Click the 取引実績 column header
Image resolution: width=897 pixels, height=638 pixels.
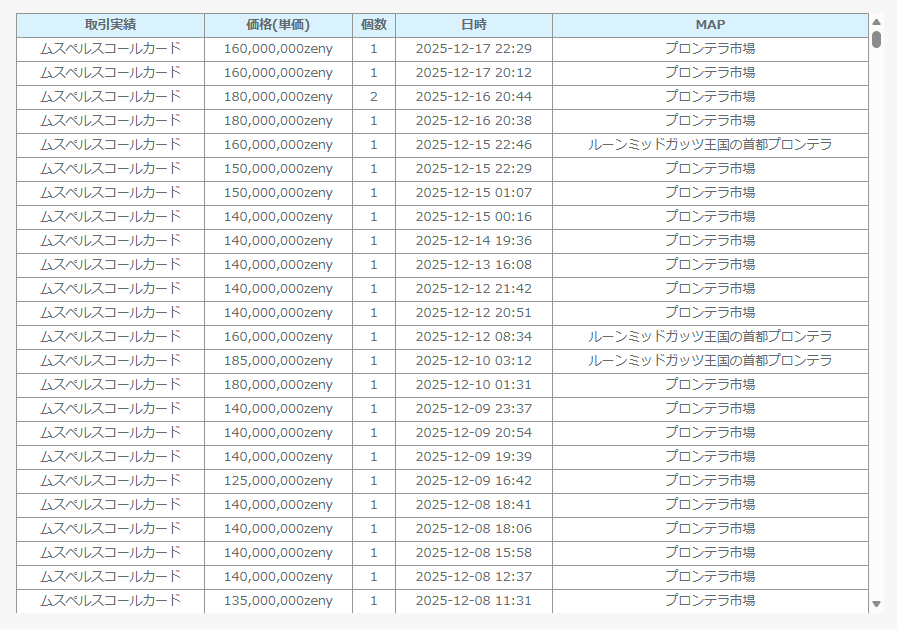point(110,25)
